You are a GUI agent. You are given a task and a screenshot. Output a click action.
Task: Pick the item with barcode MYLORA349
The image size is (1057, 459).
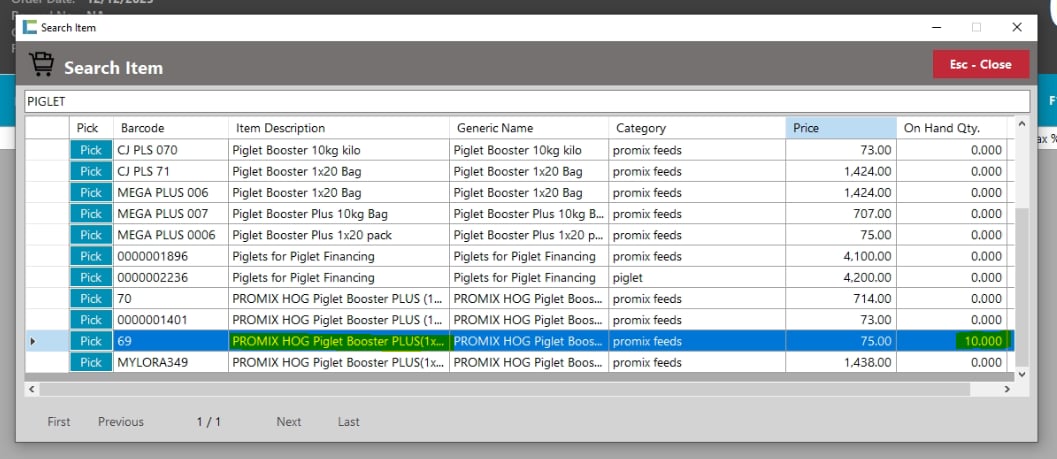point(91,363)
